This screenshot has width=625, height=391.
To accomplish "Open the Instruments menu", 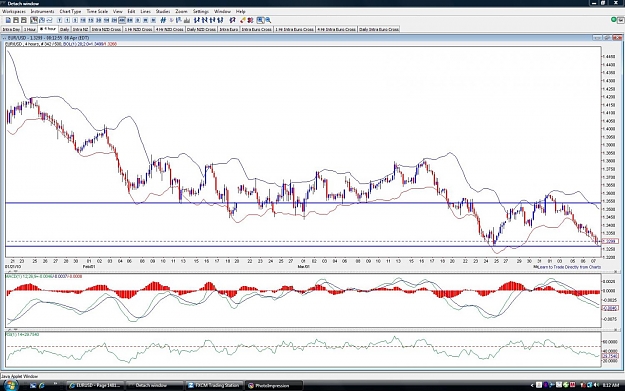I will pos(42,12).
